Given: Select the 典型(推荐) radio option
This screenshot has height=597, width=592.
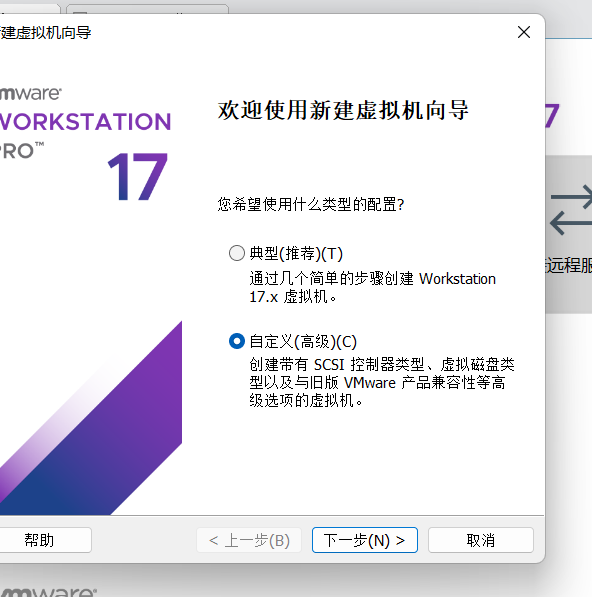Looking at the screenshot, I should pos(237,253).
